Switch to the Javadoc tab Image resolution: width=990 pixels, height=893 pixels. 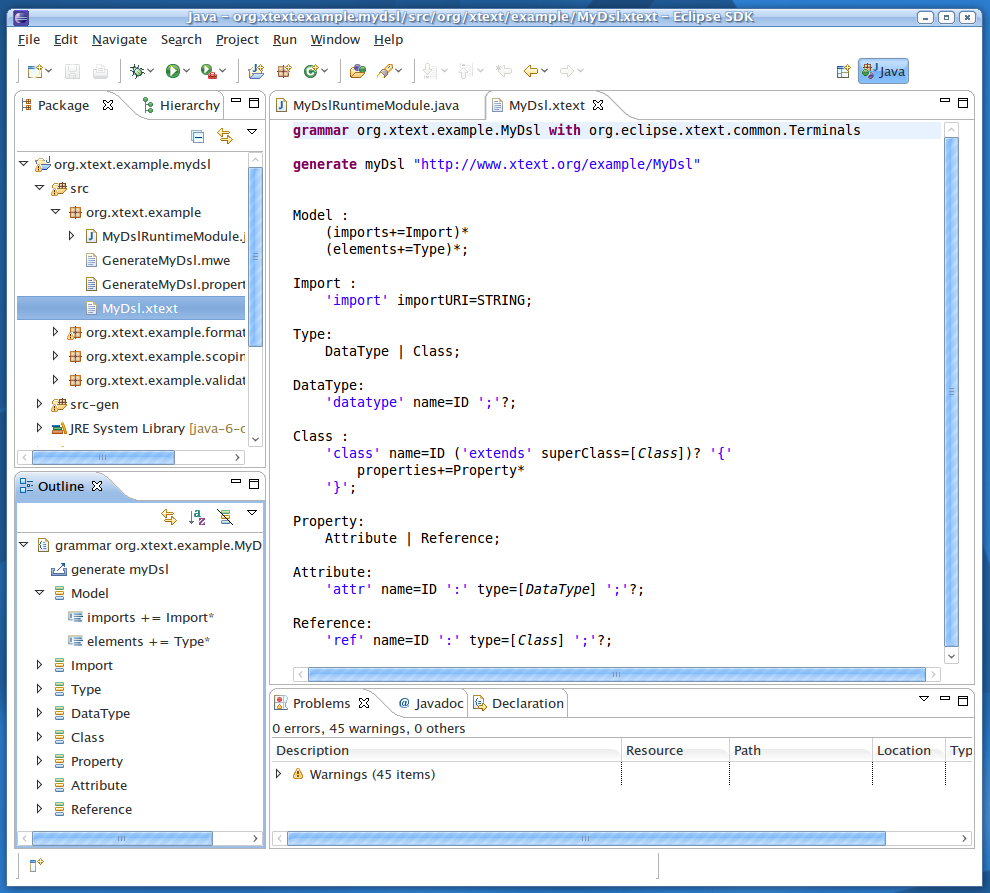[432, 704]
